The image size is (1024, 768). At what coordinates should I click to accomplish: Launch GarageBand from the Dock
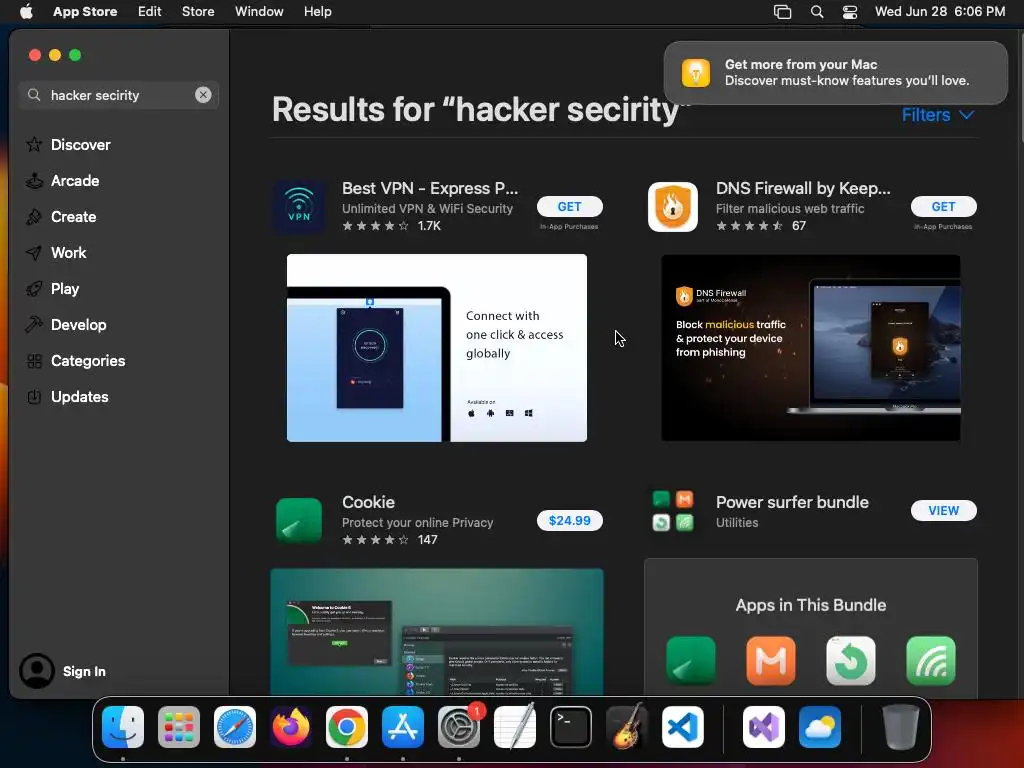[x=627, y=727]
